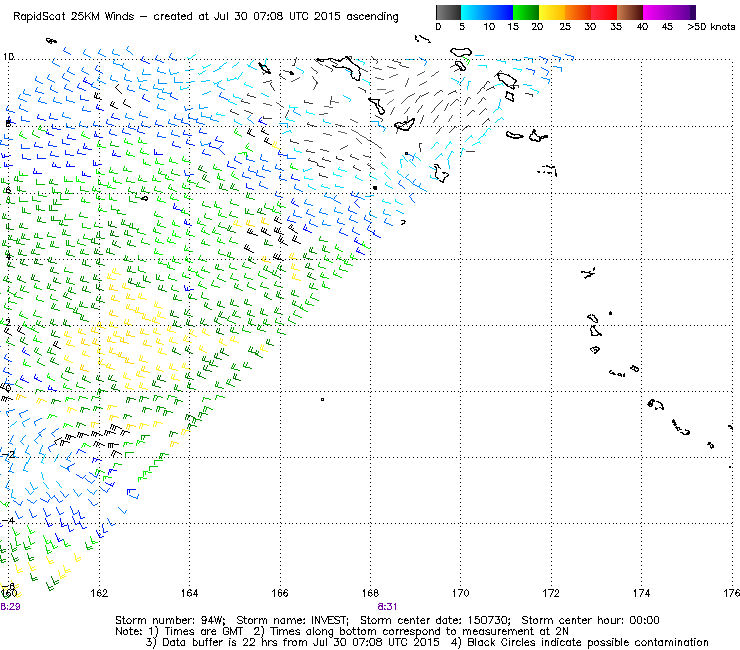Click the '>50 knots' legend label

[x=711, y=27]
